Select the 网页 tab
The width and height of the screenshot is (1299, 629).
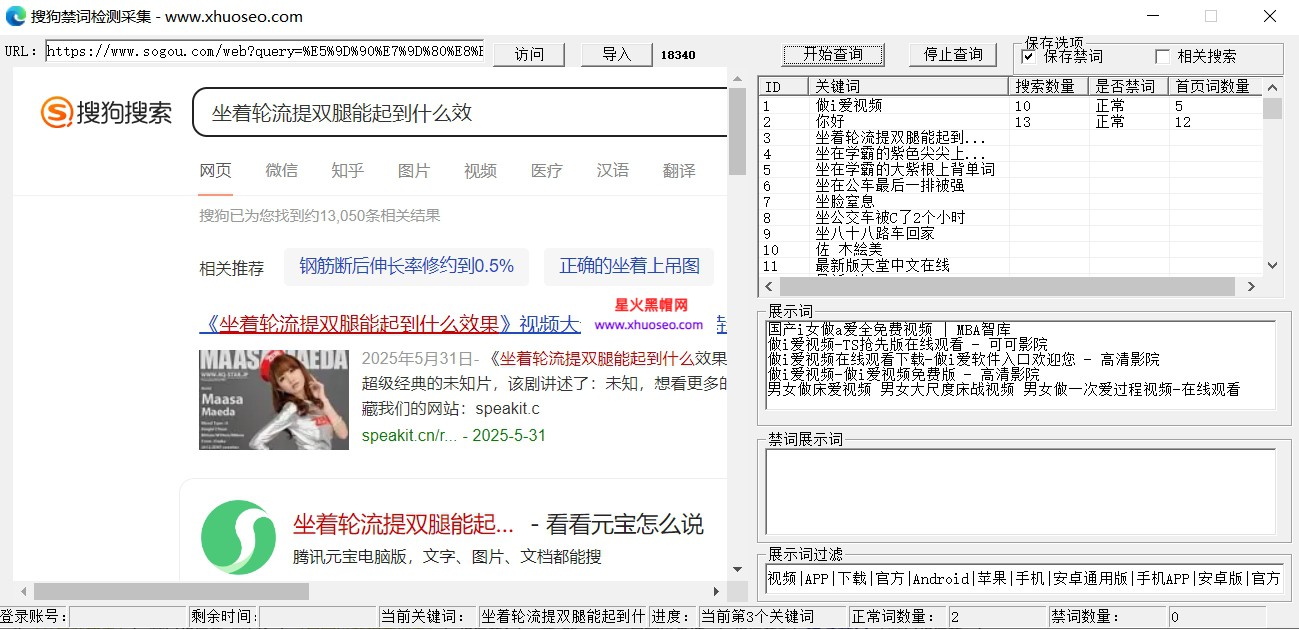215,170
